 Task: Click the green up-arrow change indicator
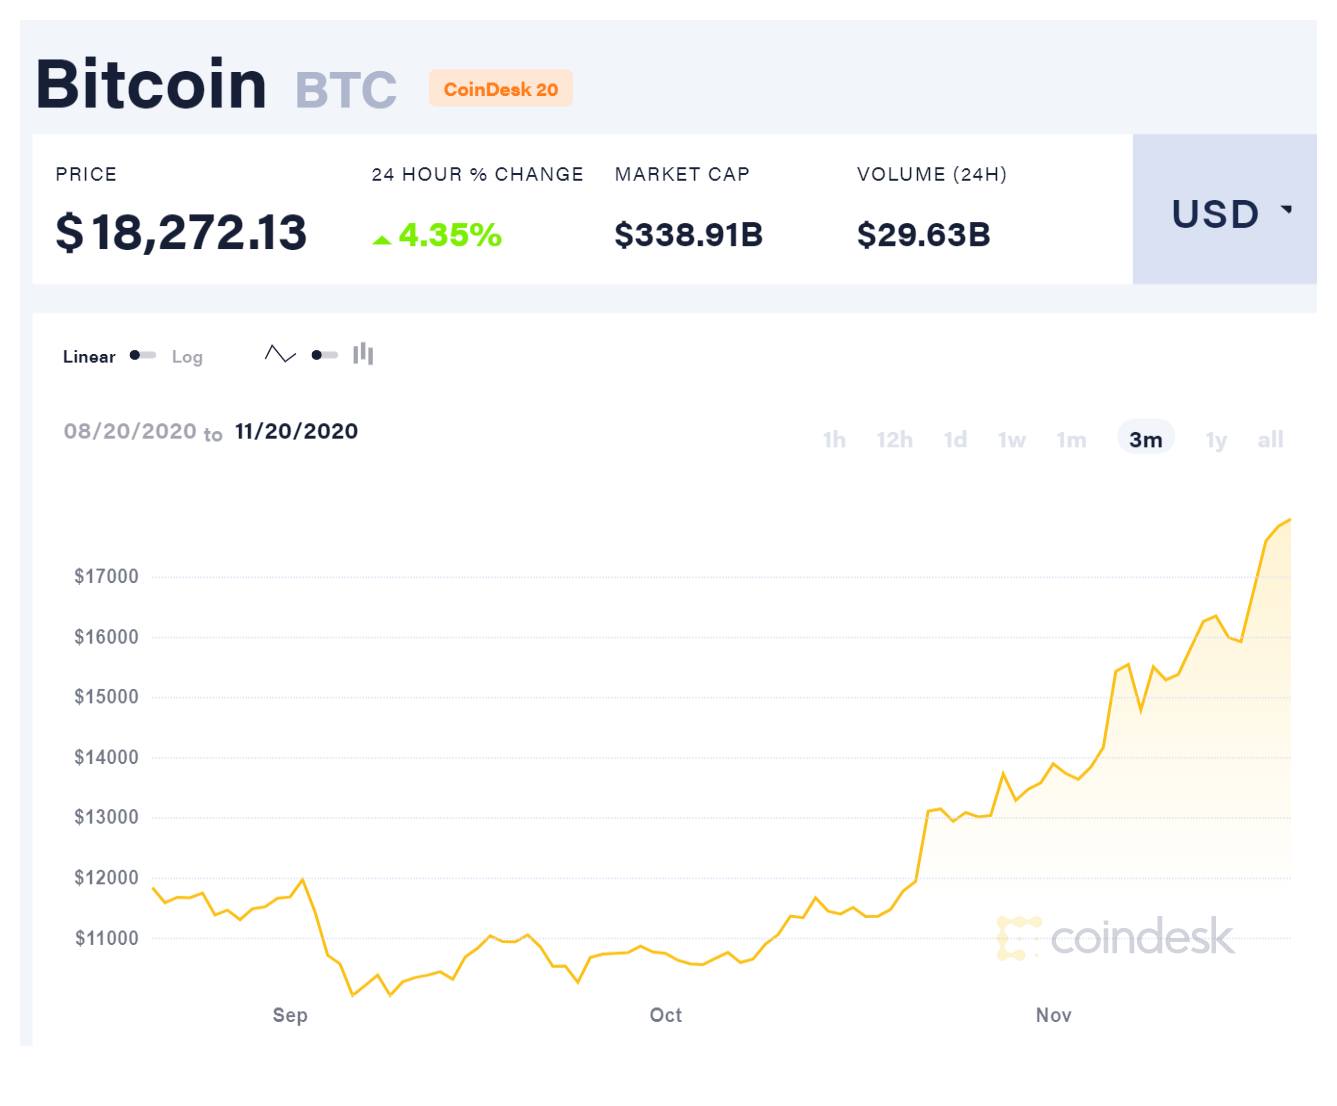pos(381,239)
